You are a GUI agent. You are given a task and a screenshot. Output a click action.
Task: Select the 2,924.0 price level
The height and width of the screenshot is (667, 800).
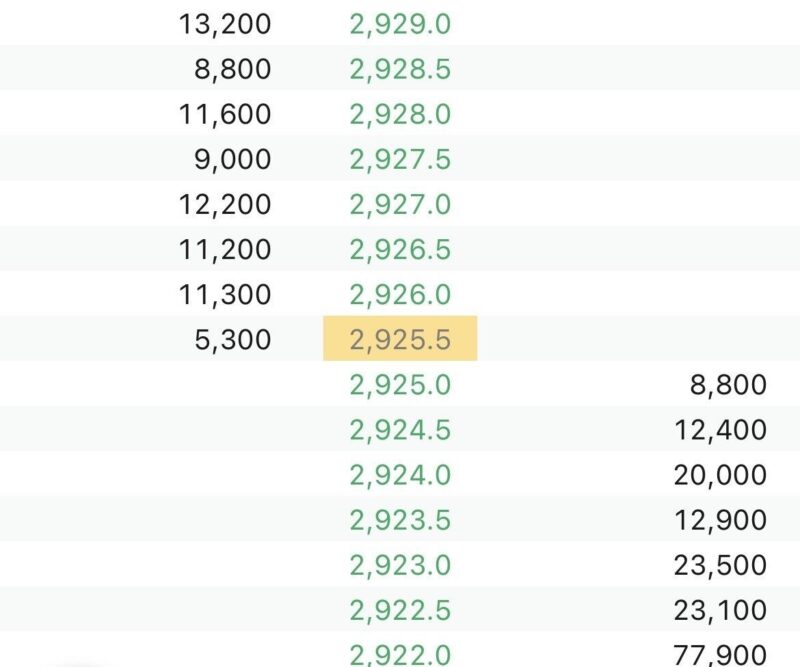pos(400,475)
